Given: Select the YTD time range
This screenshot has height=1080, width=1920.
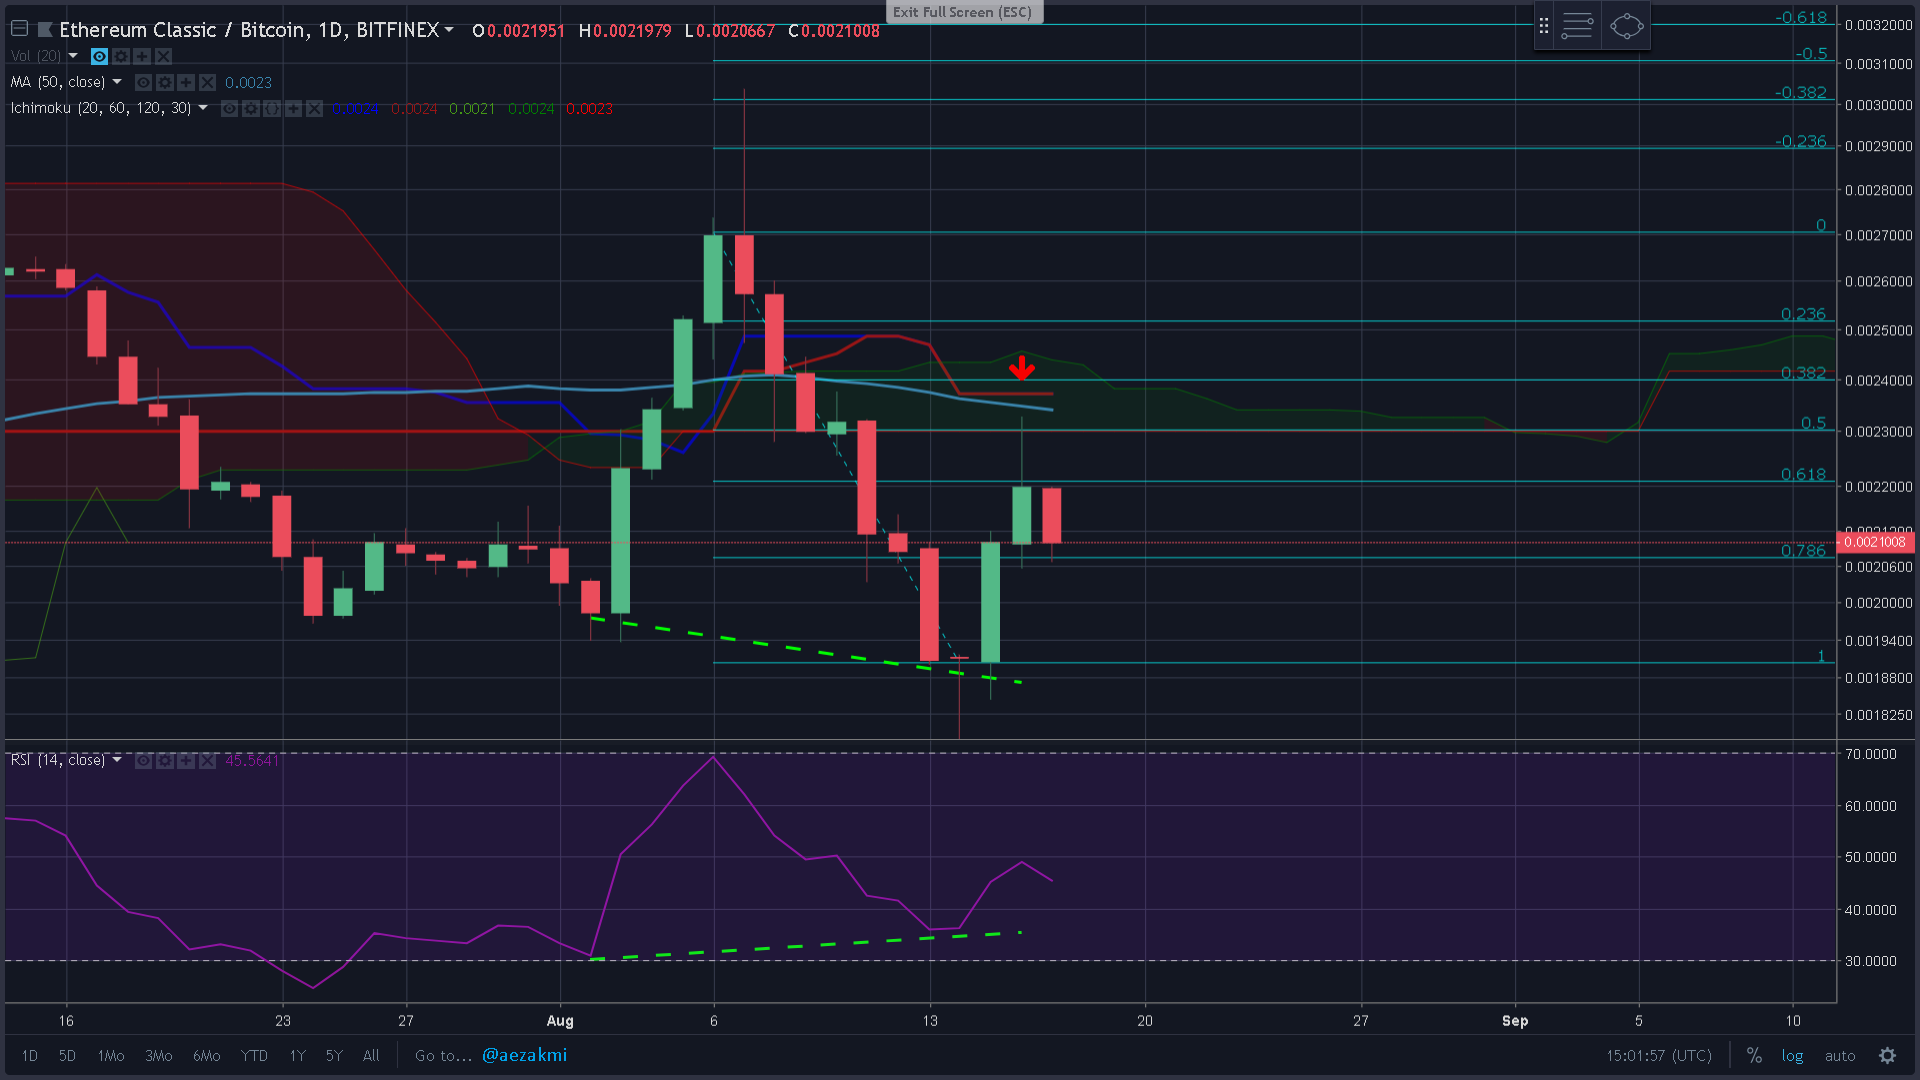Looking at the screenshot, I should 254,1055.
